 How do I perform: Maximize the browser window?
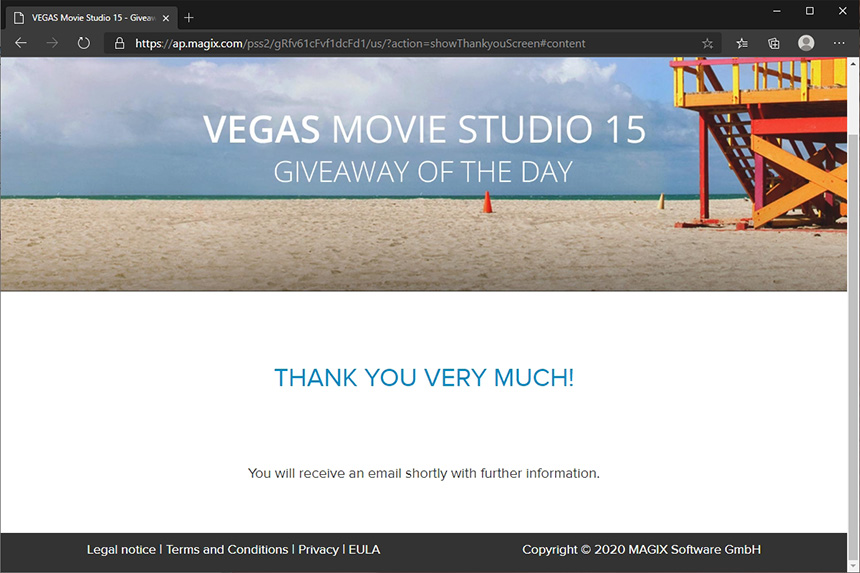810,11
